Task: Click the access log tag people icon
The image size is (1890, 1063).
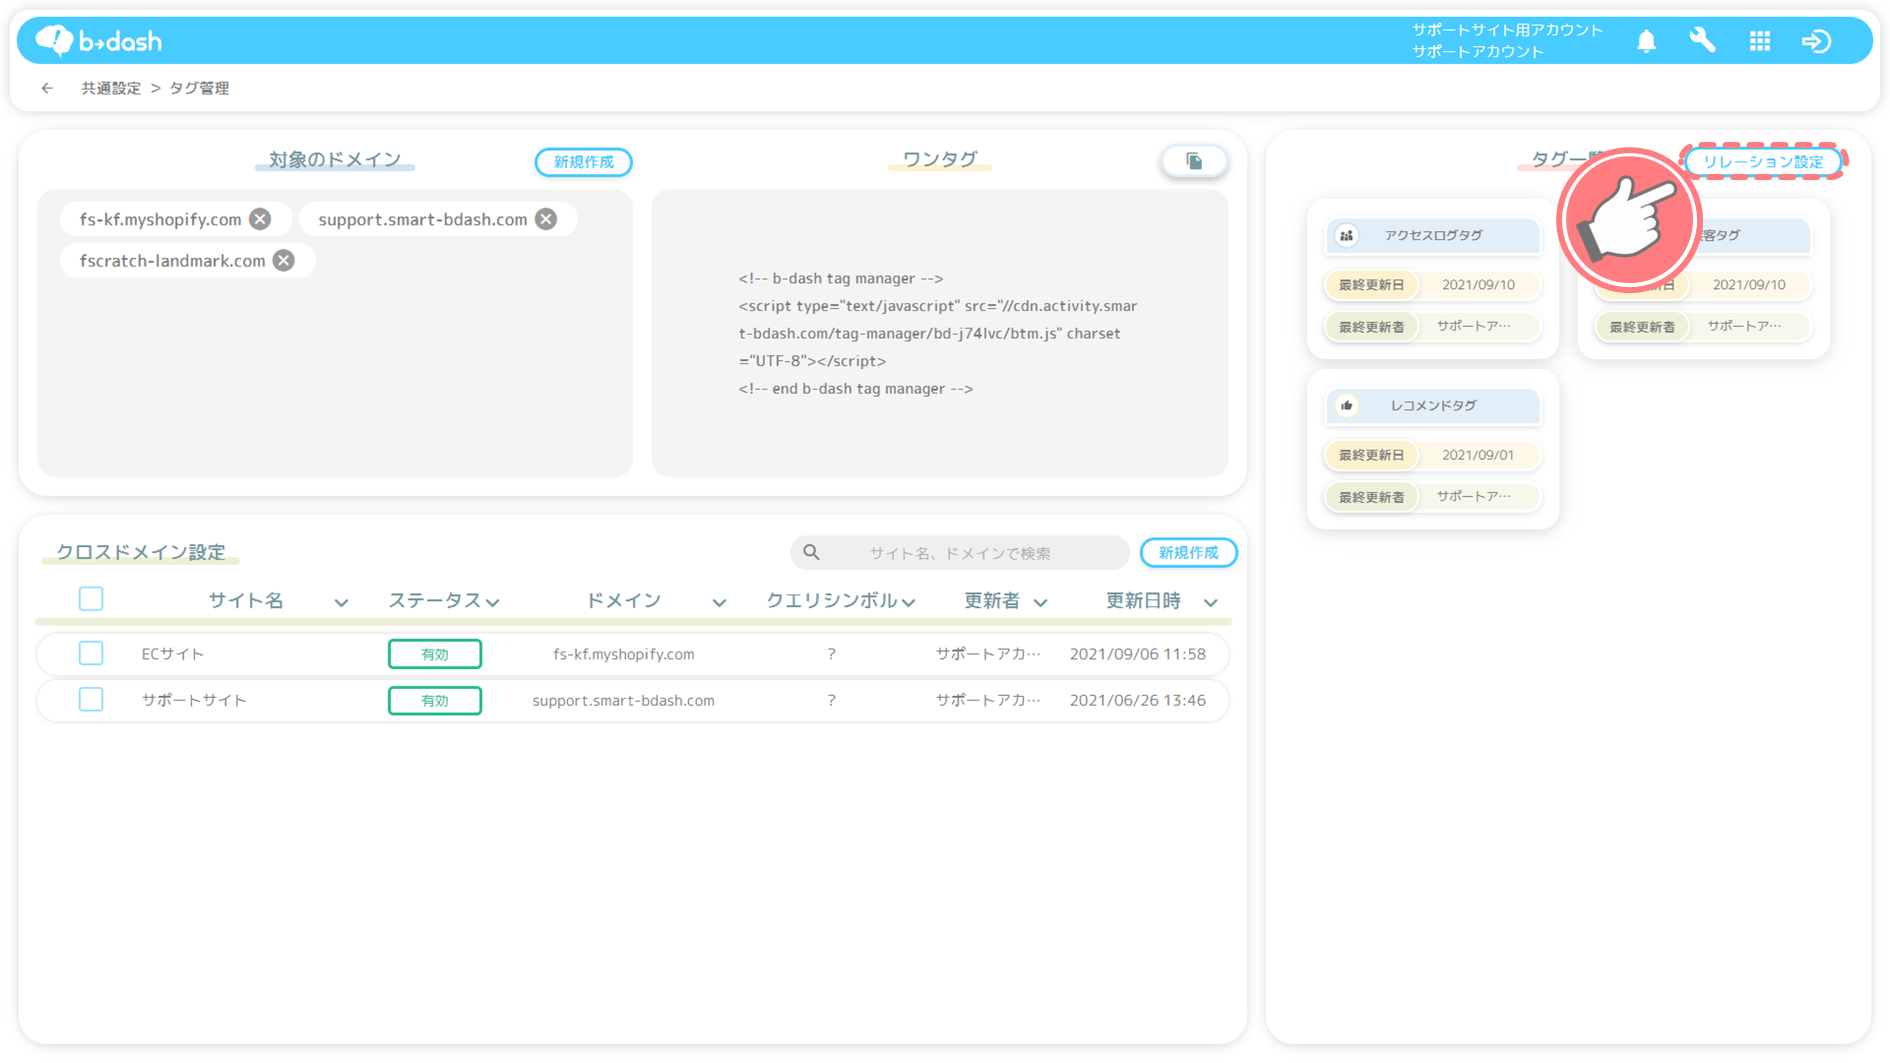Action: click(x=1346, y=236)
